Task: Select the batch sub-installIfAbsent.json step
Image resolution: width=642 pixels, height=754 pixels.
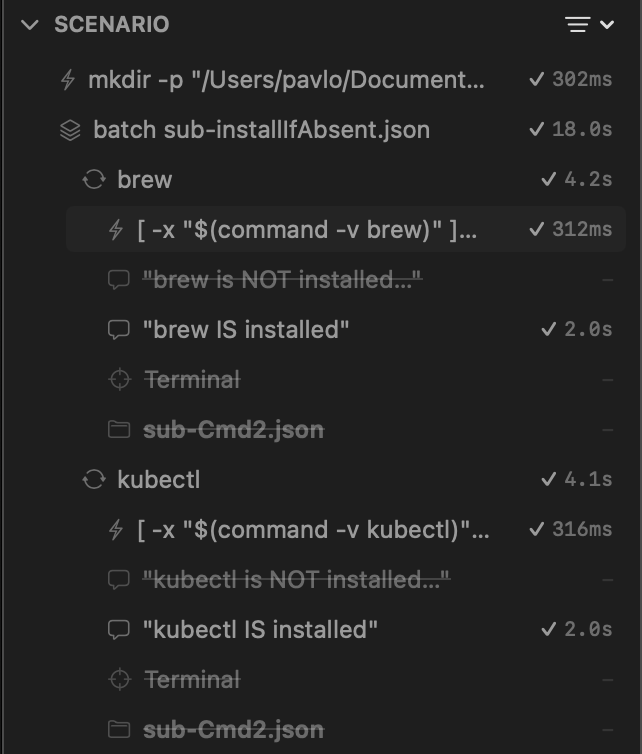Action: click(x=261, y=130)
